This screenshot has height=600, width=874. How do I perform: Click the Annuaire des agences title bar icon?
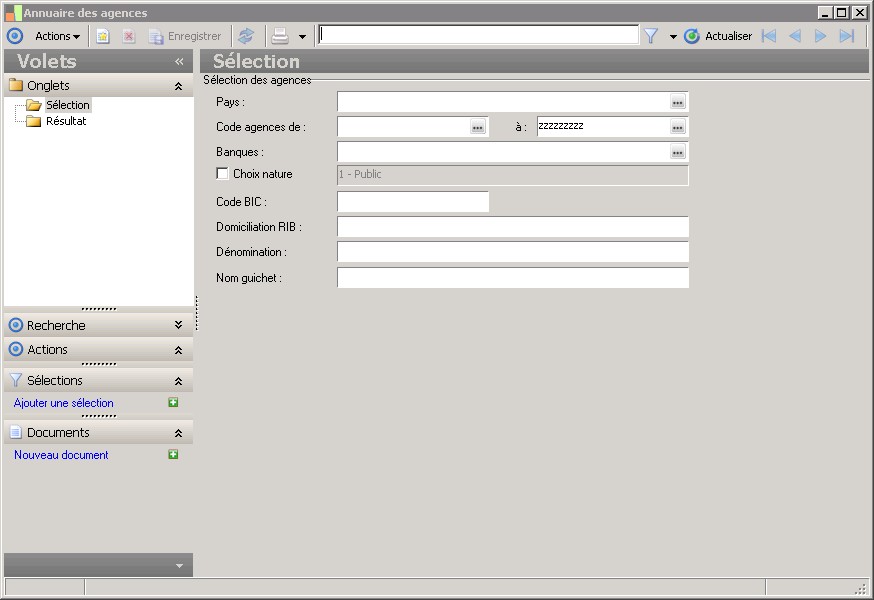tap(13, 13)
